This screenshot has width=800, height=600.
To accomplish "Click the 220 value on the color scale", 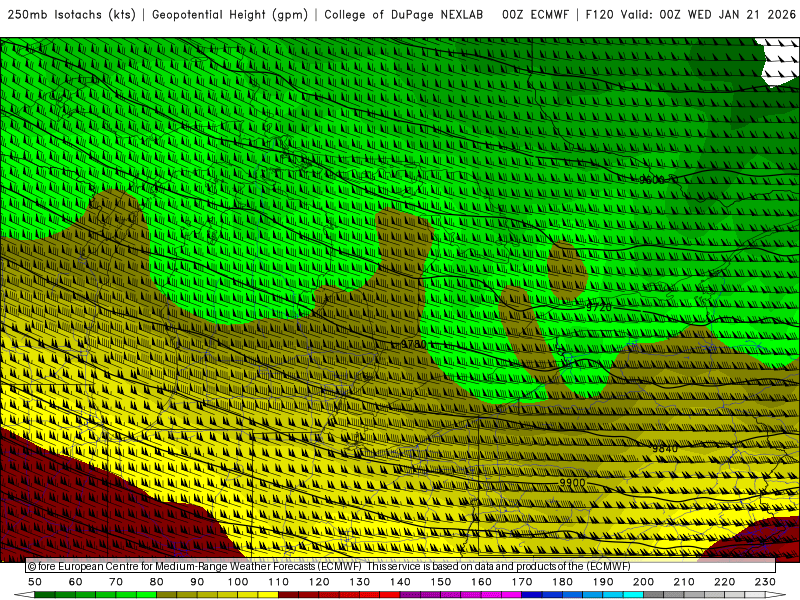I will [724, 582].
